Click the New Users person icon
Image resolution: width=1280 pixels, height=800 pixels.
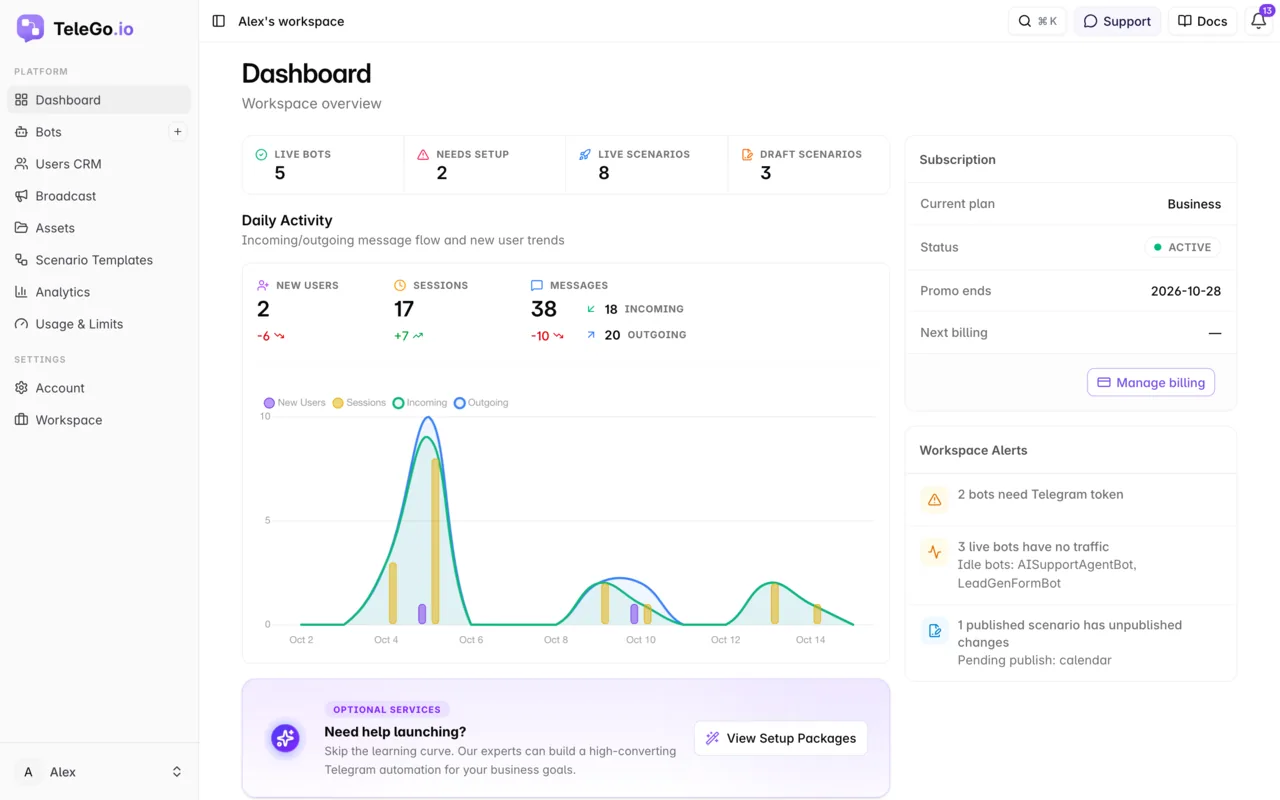[263, 285]
